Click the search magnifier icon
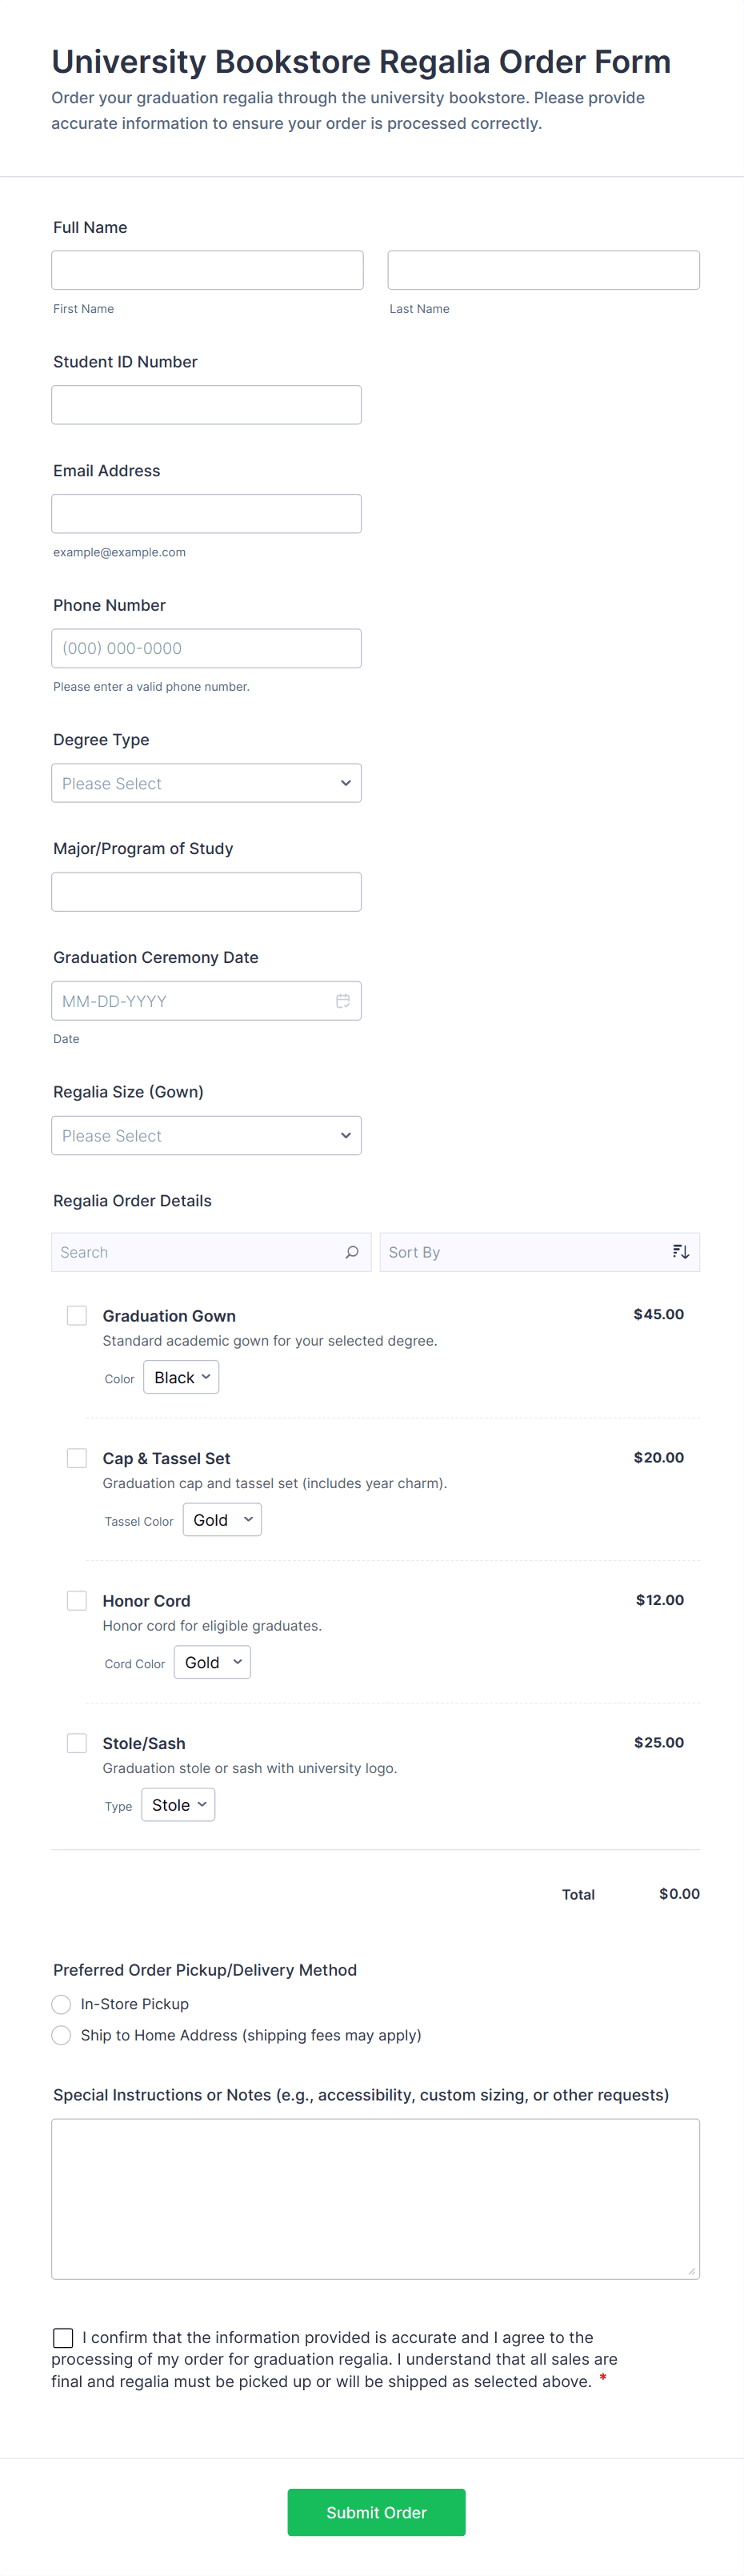Viewport: 744px width, 2576px height. point(352,1252)
